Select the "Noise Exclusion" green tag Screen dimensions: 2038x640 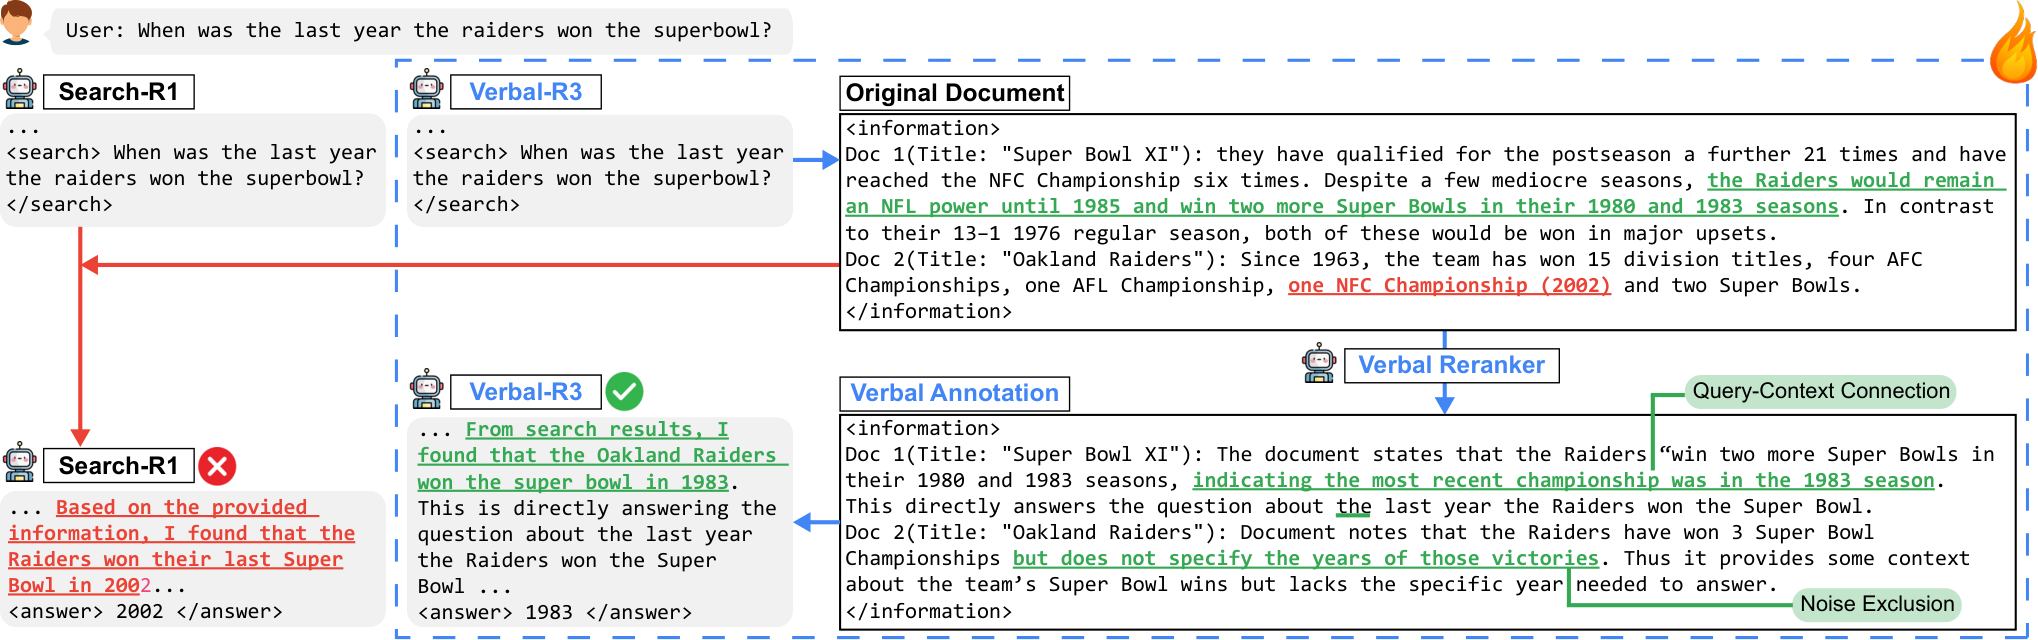pos(1876,604)
